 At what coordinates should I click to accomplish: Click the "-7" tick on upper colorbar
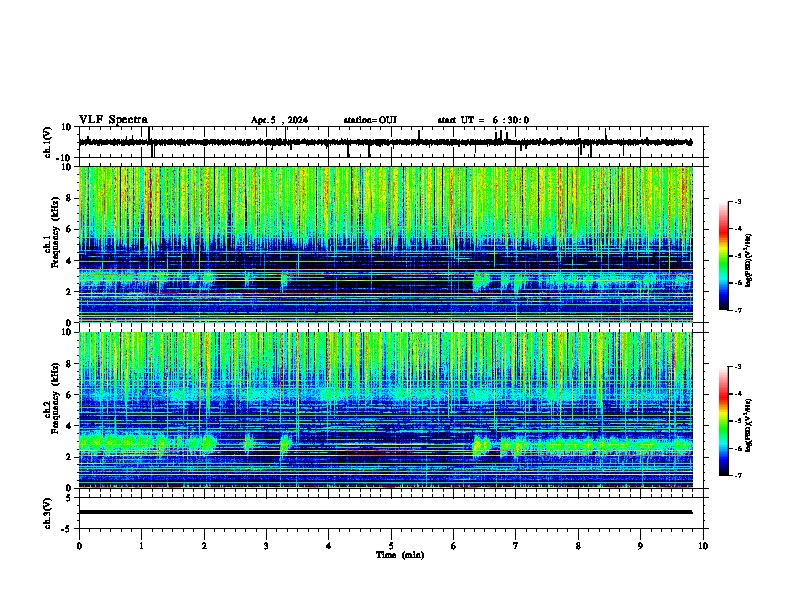738,310
